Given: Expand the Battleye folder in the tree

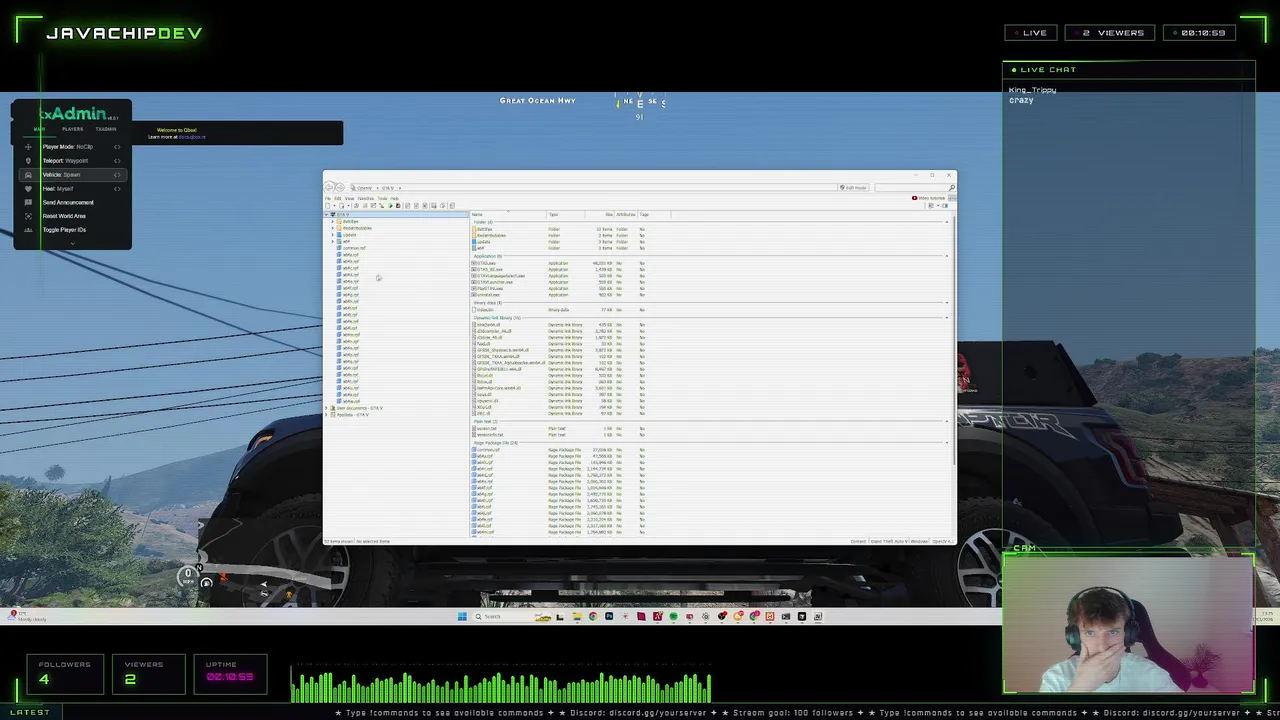Looking at the screenshot, I should coord(333,221).
